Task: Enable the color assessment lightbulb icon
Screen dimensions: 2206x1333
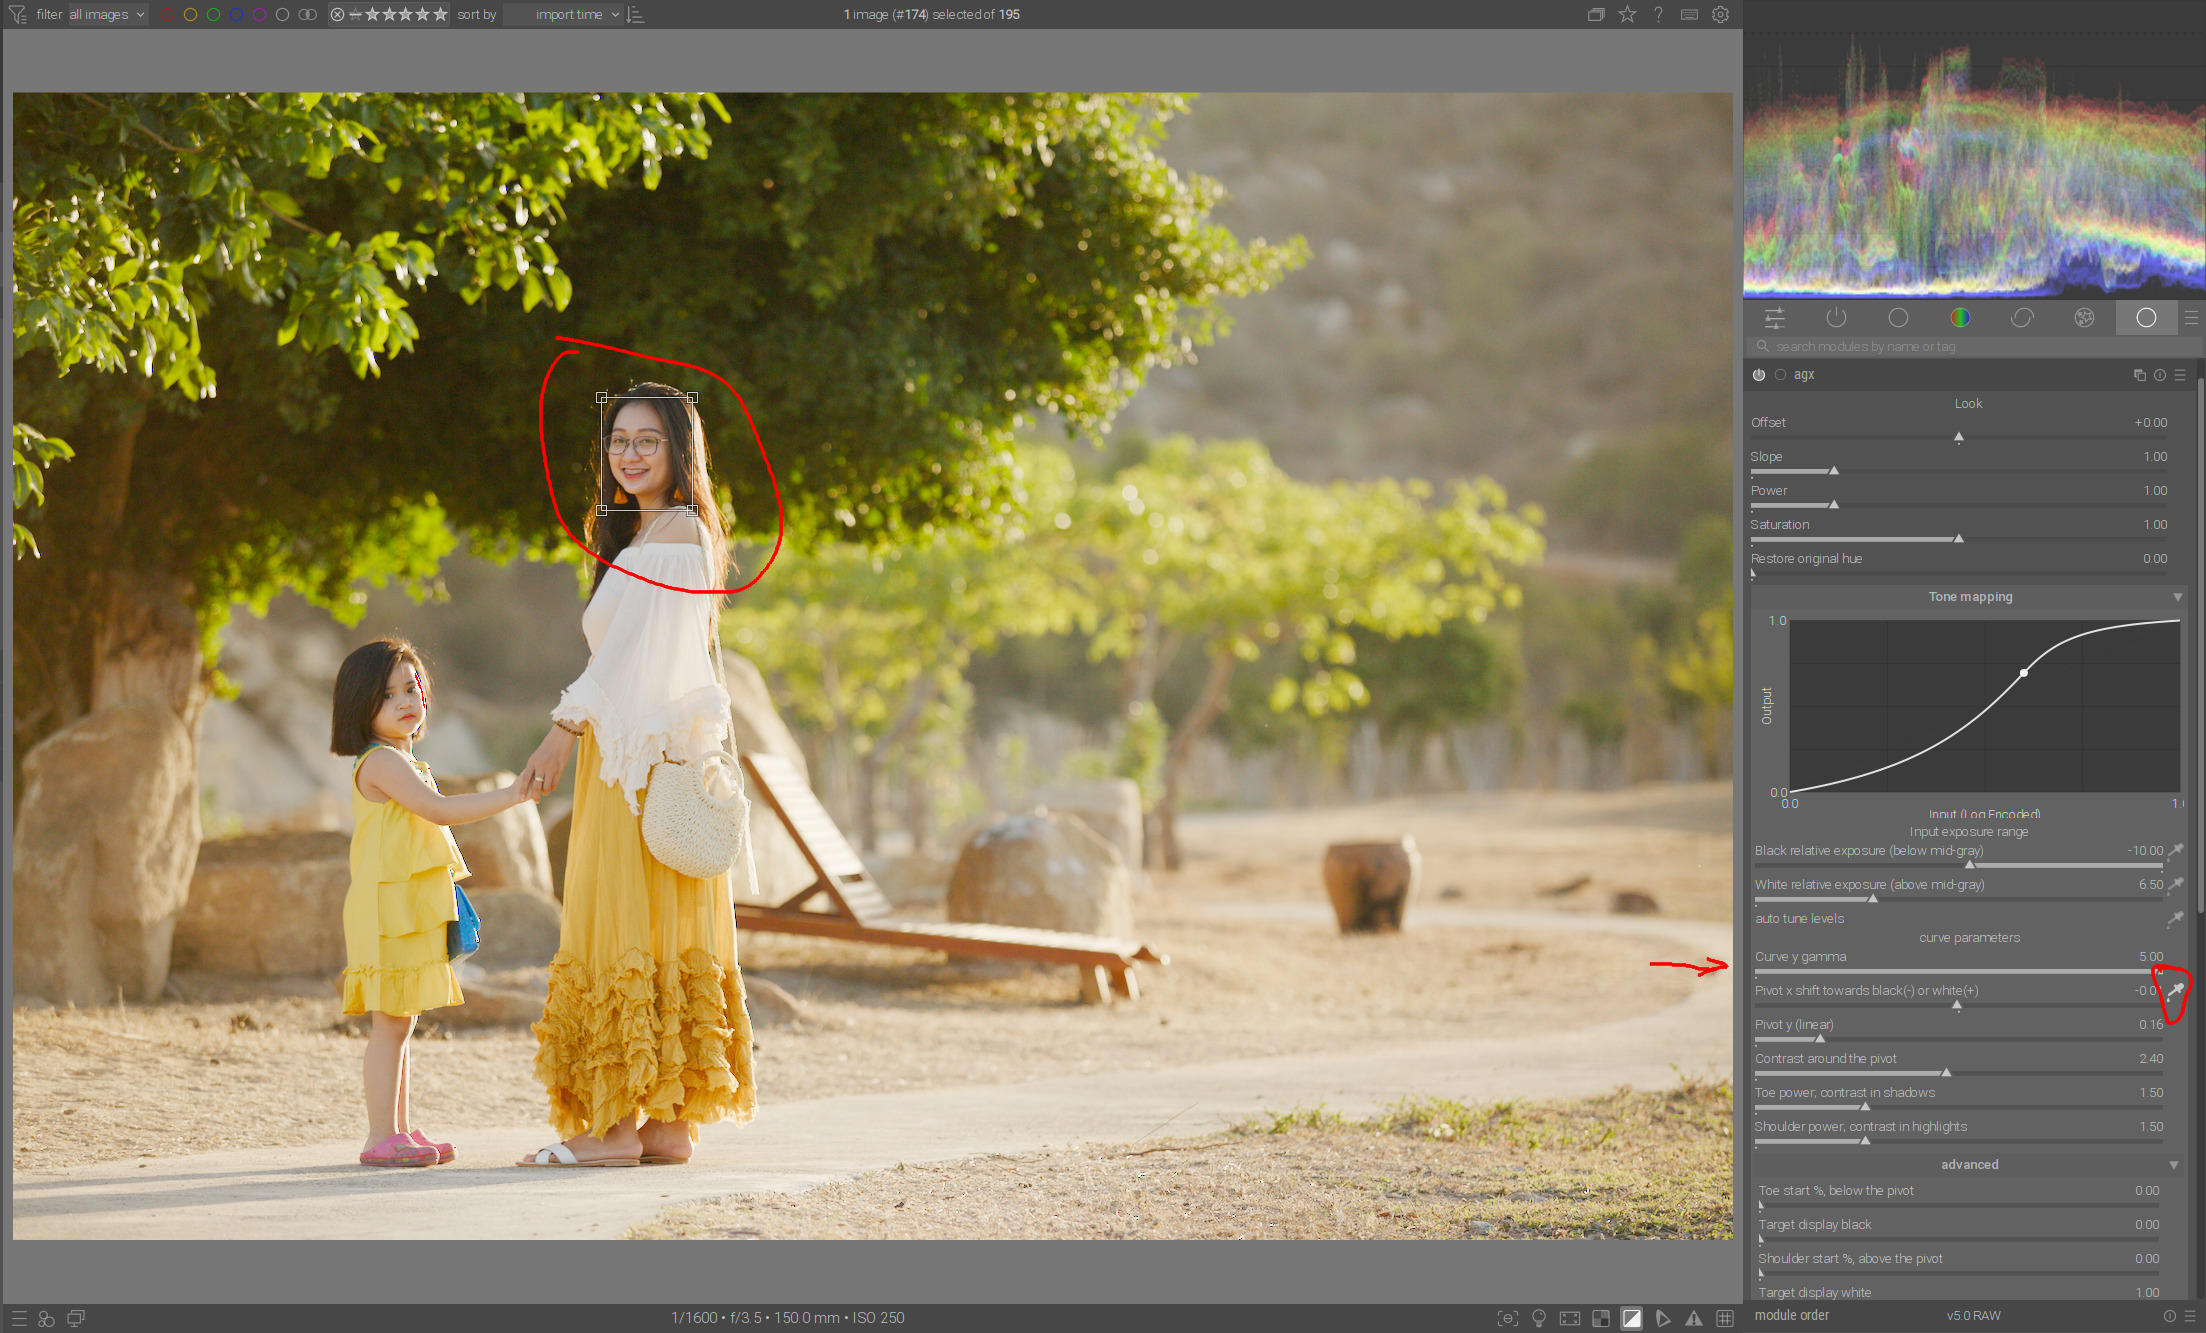Action: pos(1539,1318)
